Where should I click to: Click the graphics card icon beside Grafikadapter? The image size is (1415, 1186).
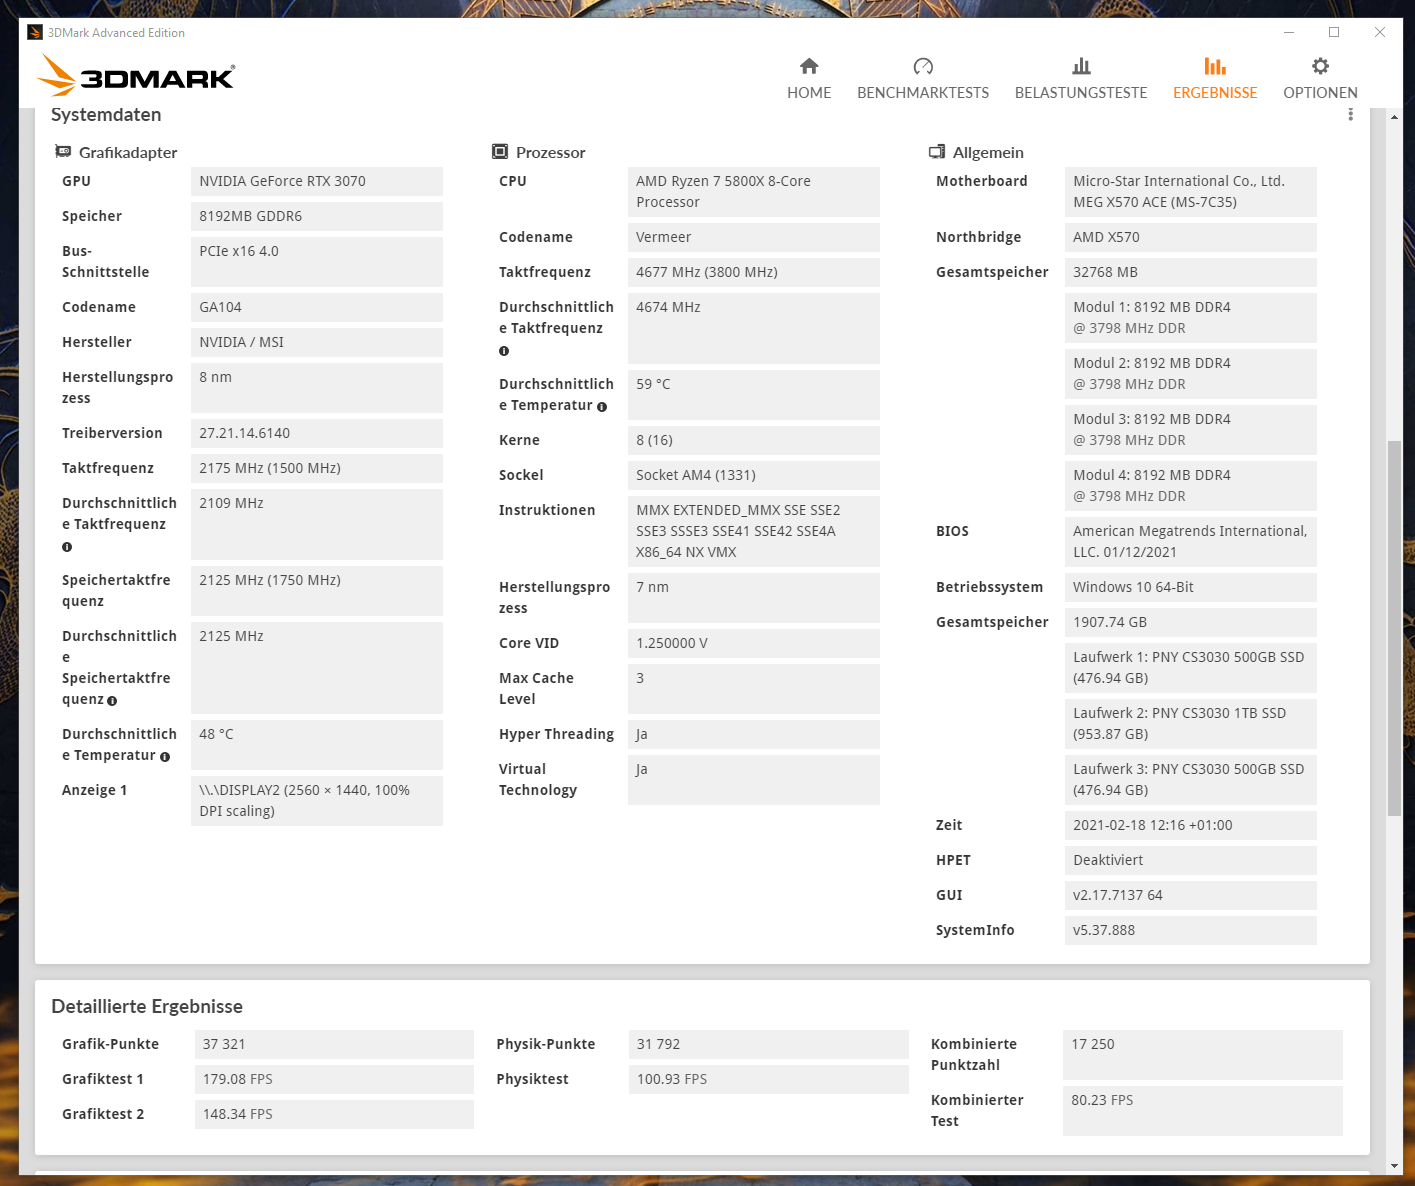point(62,152)
